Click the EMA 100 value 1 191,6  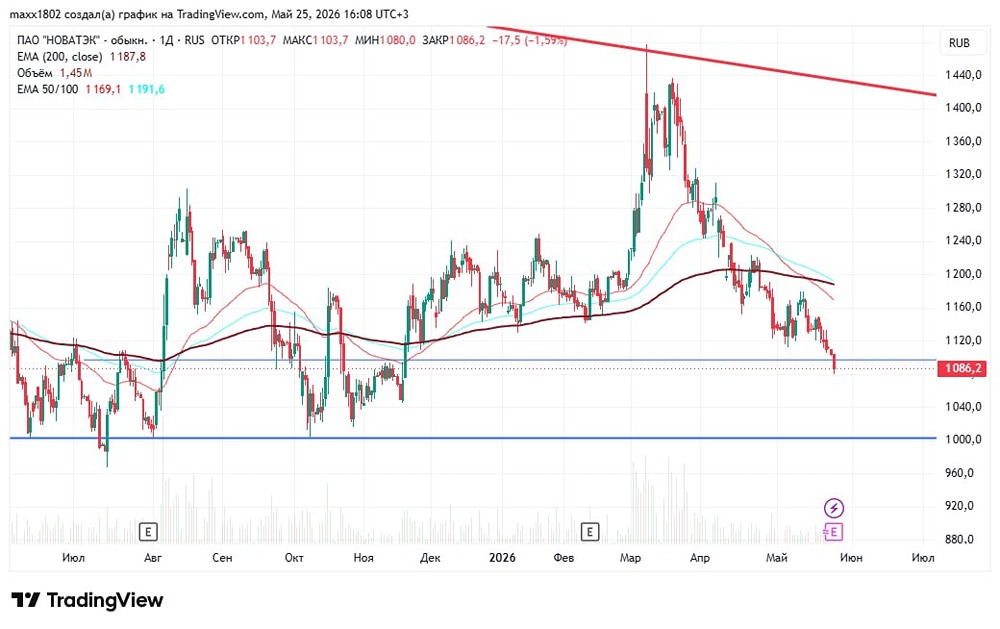click(146, 89)
